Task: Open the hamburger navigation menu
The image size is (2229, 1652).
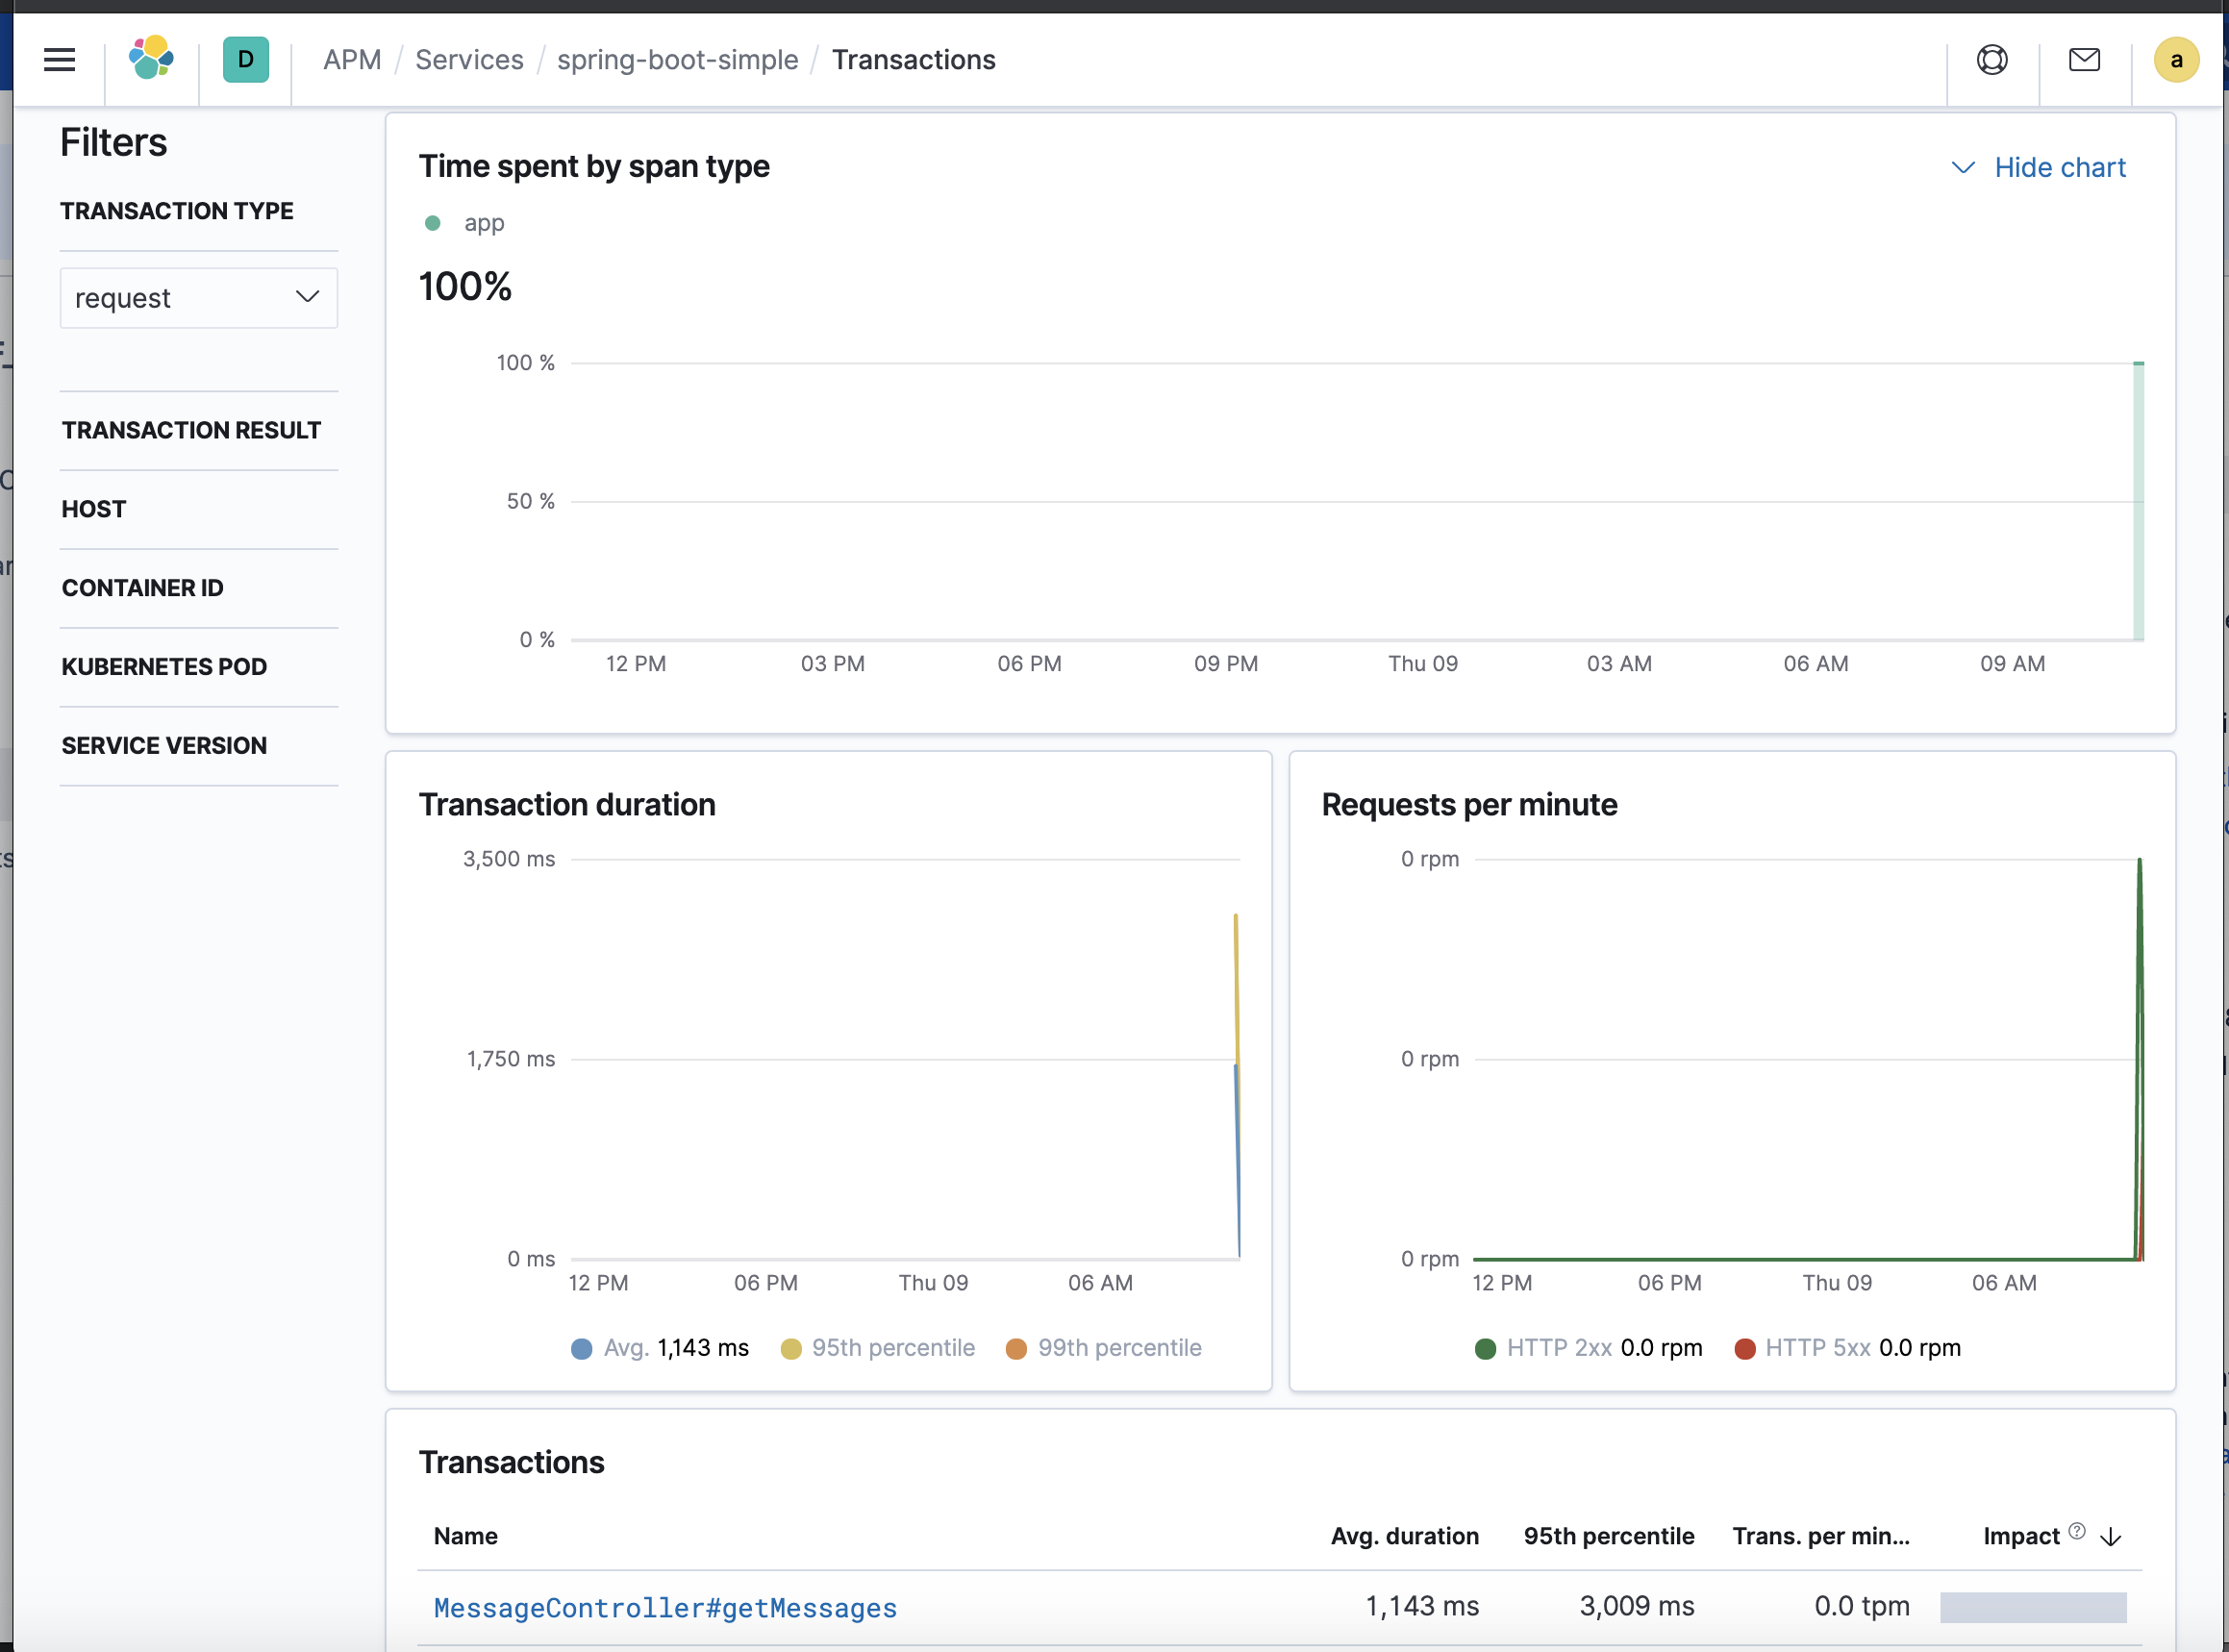Action: pos(60,60)
